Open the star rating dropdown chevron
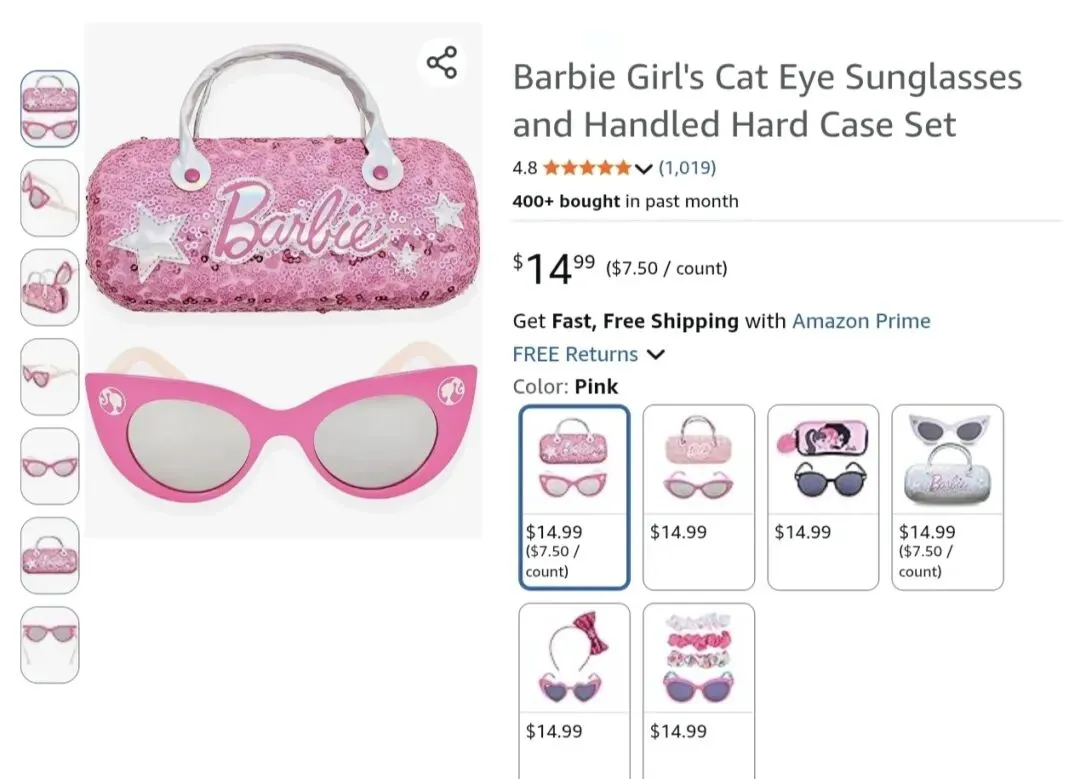 point(643,168)
